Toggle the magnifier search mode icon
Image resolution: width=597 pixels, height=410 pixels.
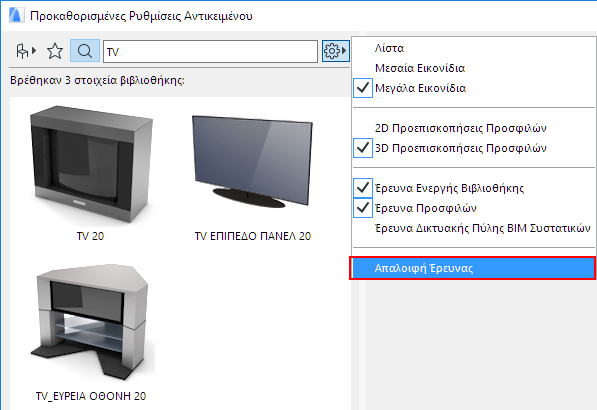(x=85, y=51)
